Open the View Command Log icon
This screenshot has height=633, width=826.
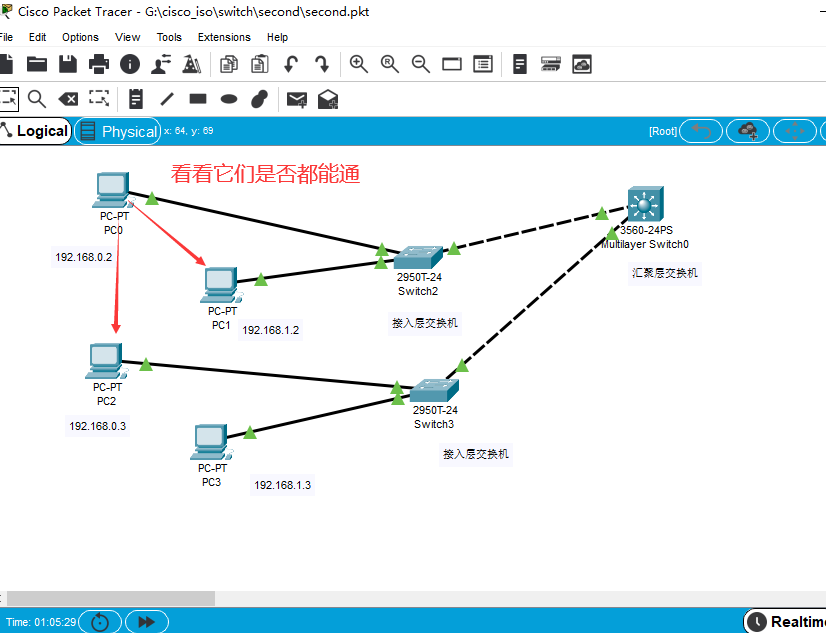pyautogui.click(x=520, y=64)
